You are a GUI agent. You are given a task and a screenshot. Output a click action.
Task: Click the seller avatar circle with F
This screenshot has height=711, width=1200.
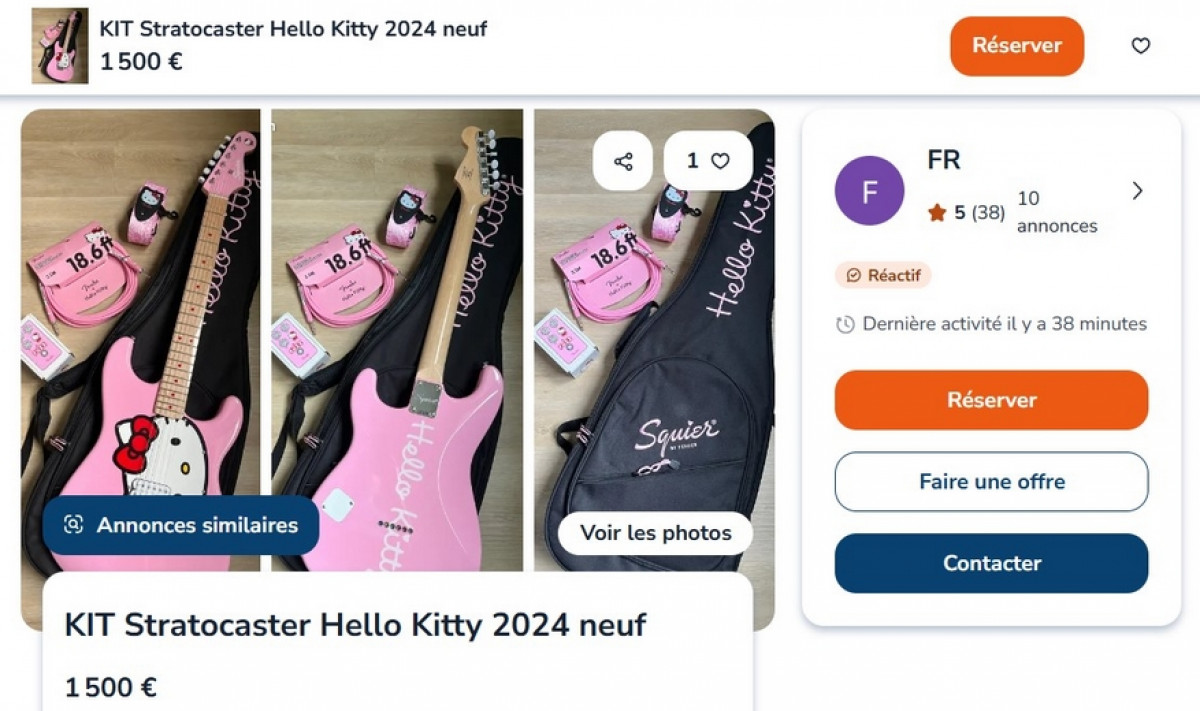click(x=869, y=190)
